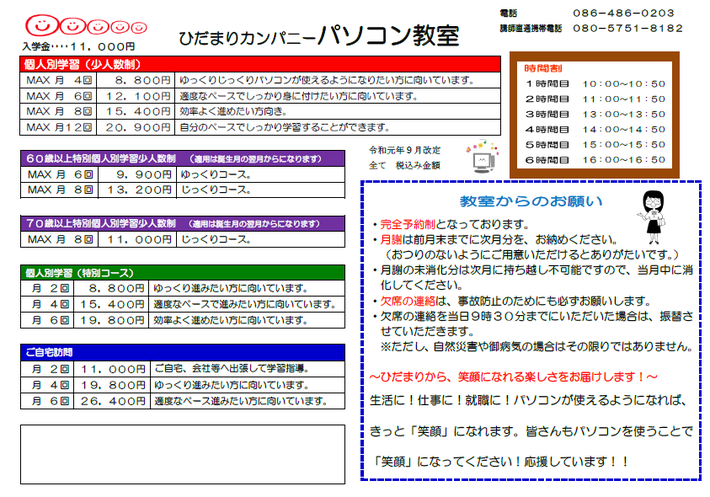
Task: Click the 9,900円 price cell
Action: click(137, 175)
